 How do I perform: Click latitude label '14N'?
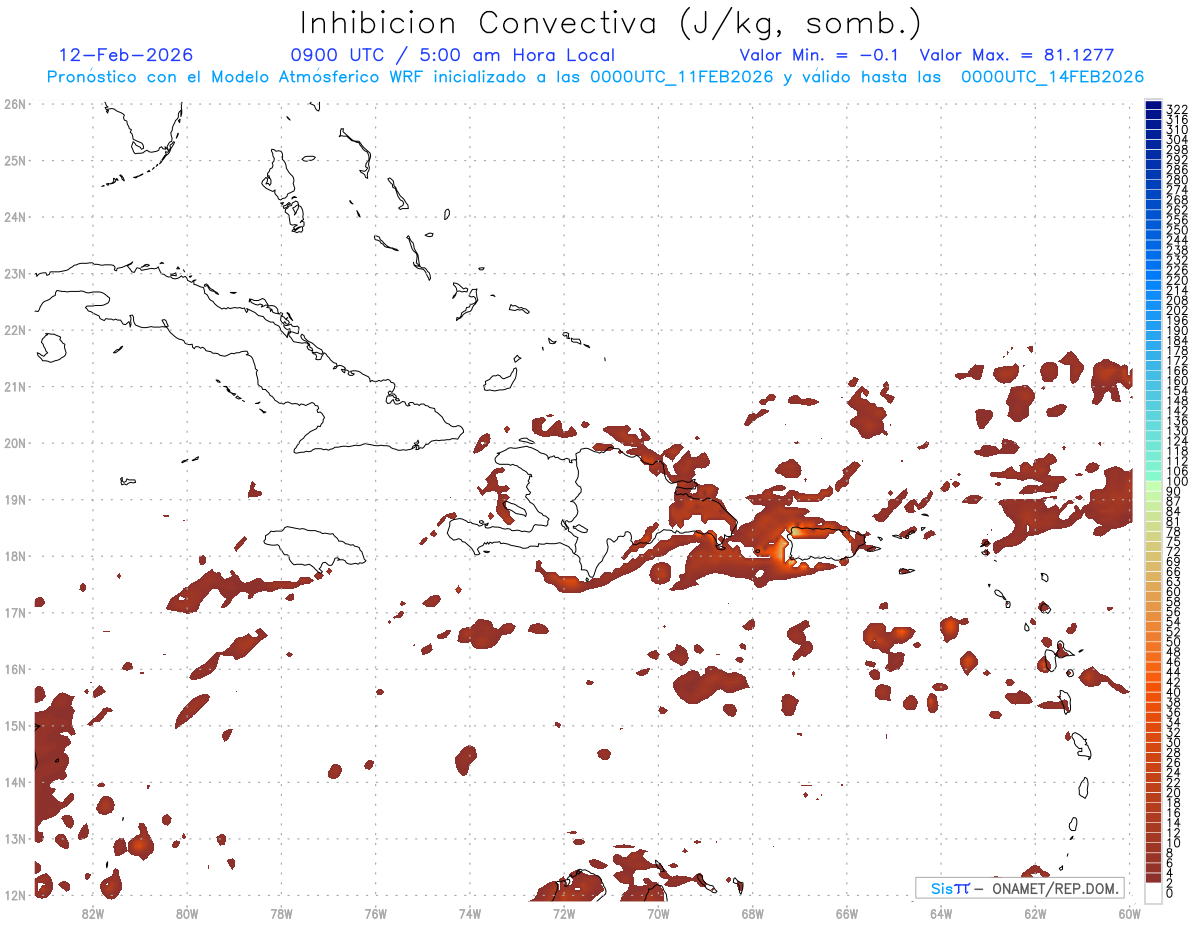[x=15, y=782]
